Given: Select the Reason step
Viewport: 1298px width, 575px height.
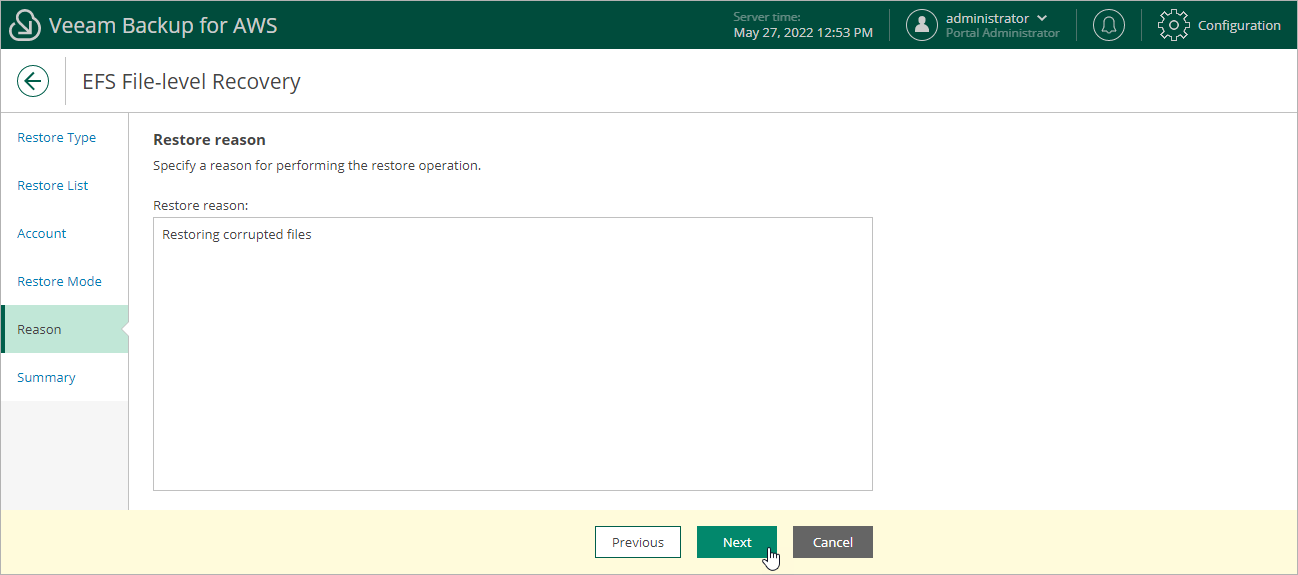Looking at the screenshot, I should coord(65,329).
